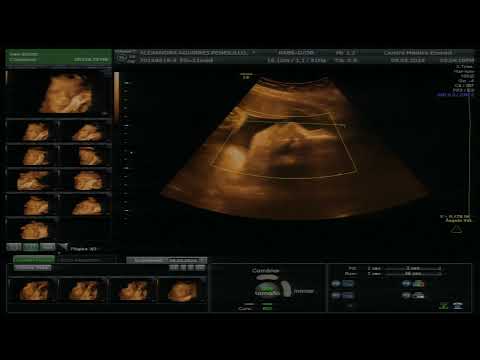Select third thumbnail in bottom clipboard strip

(x=133, y=290)
